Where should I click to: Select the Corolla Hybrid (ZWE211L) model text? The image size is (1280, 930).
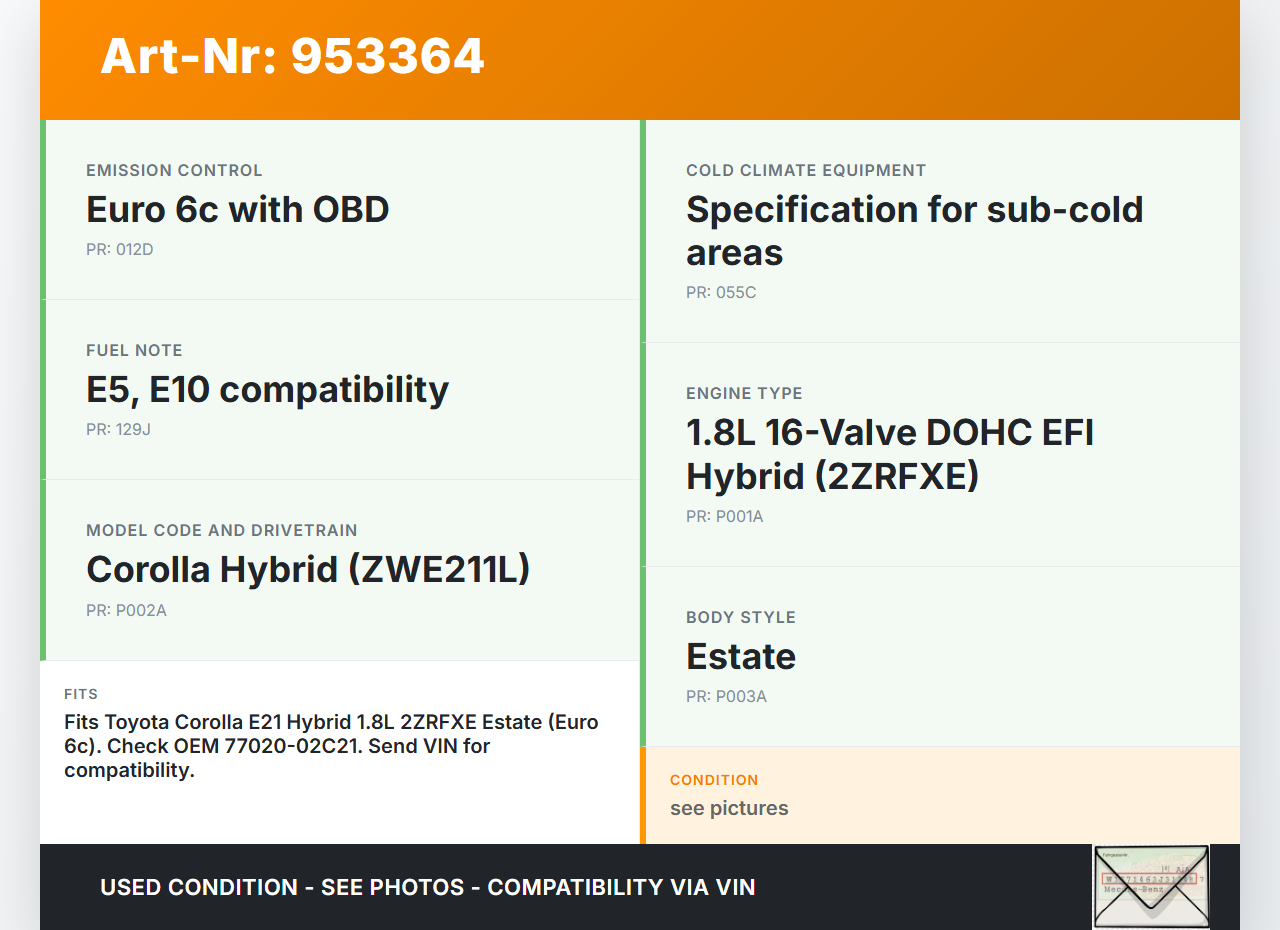308,570
